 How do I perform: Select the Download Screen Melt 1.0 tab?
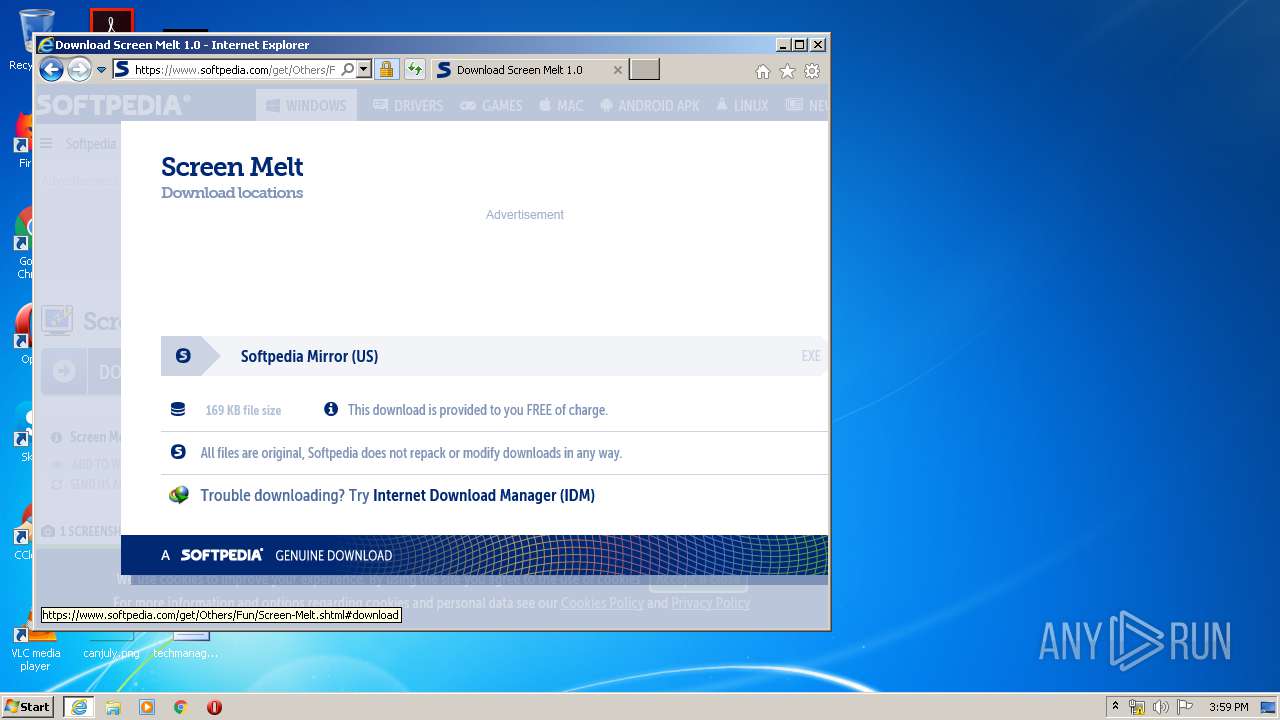tap(520, 70)
